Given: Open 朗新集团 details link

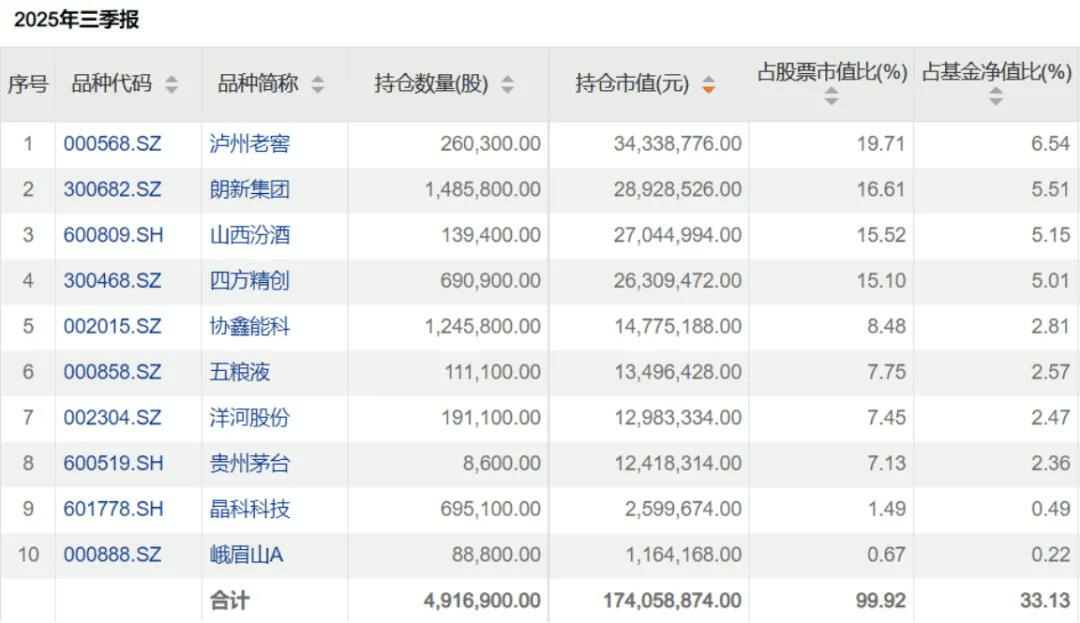Looking at the screenshot, I should point(250,189).
